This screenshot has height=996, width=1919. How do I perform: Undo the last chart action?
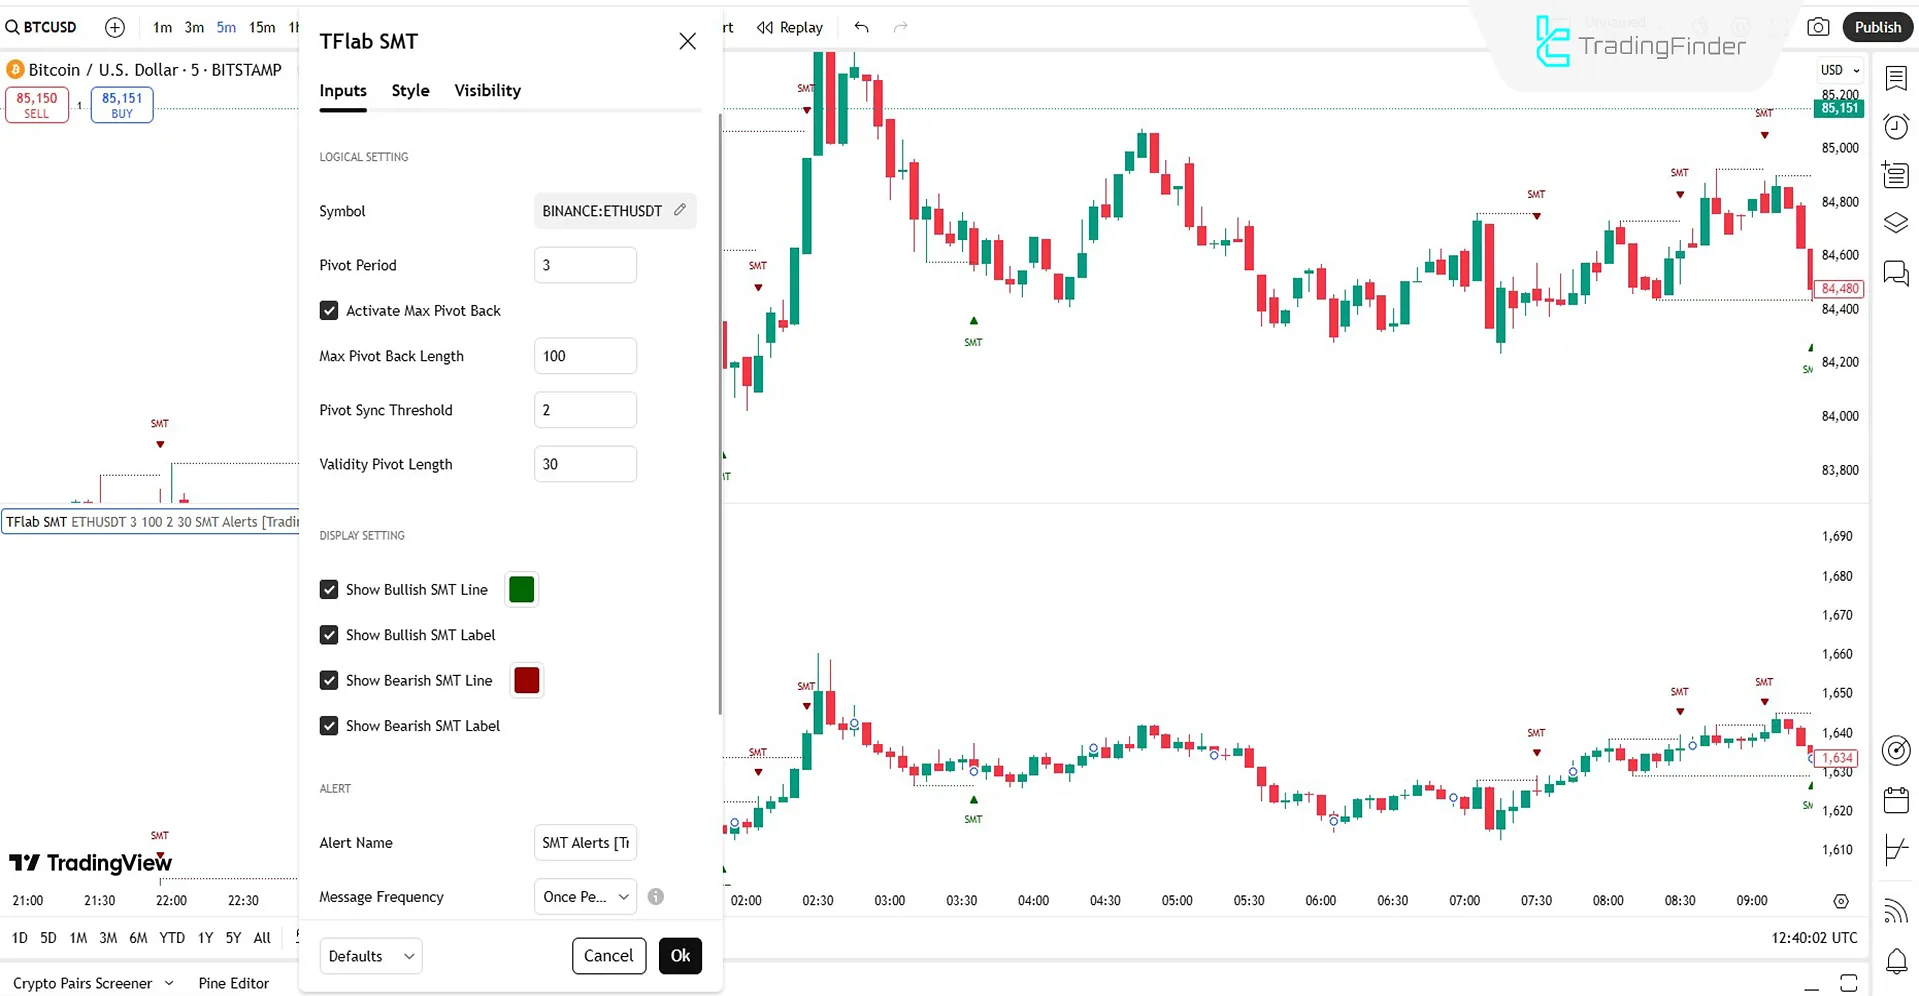pyautogui.click(x=860, y=27)
